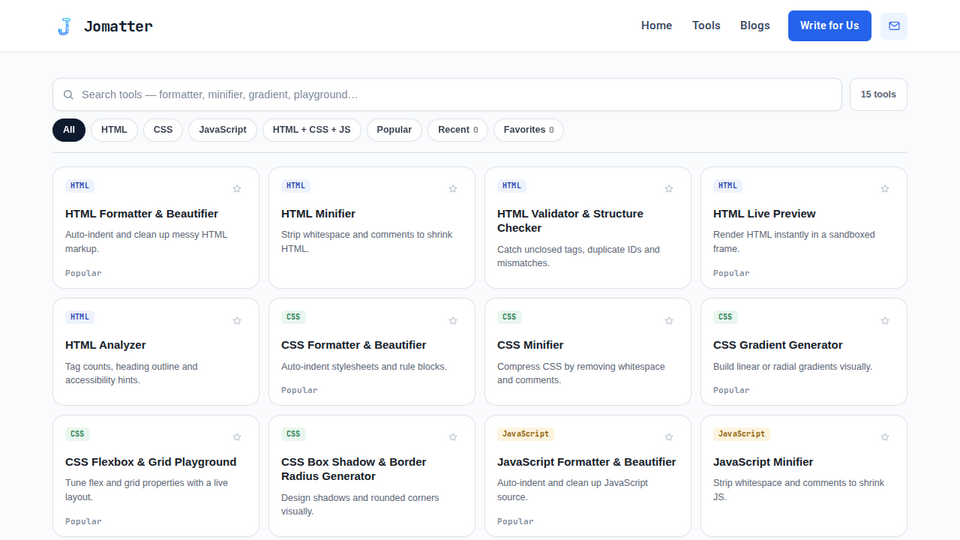Click the 15 tools counter
Image resolution: width=960 pixels, height=540 pixels.
(x=878, y=95)
